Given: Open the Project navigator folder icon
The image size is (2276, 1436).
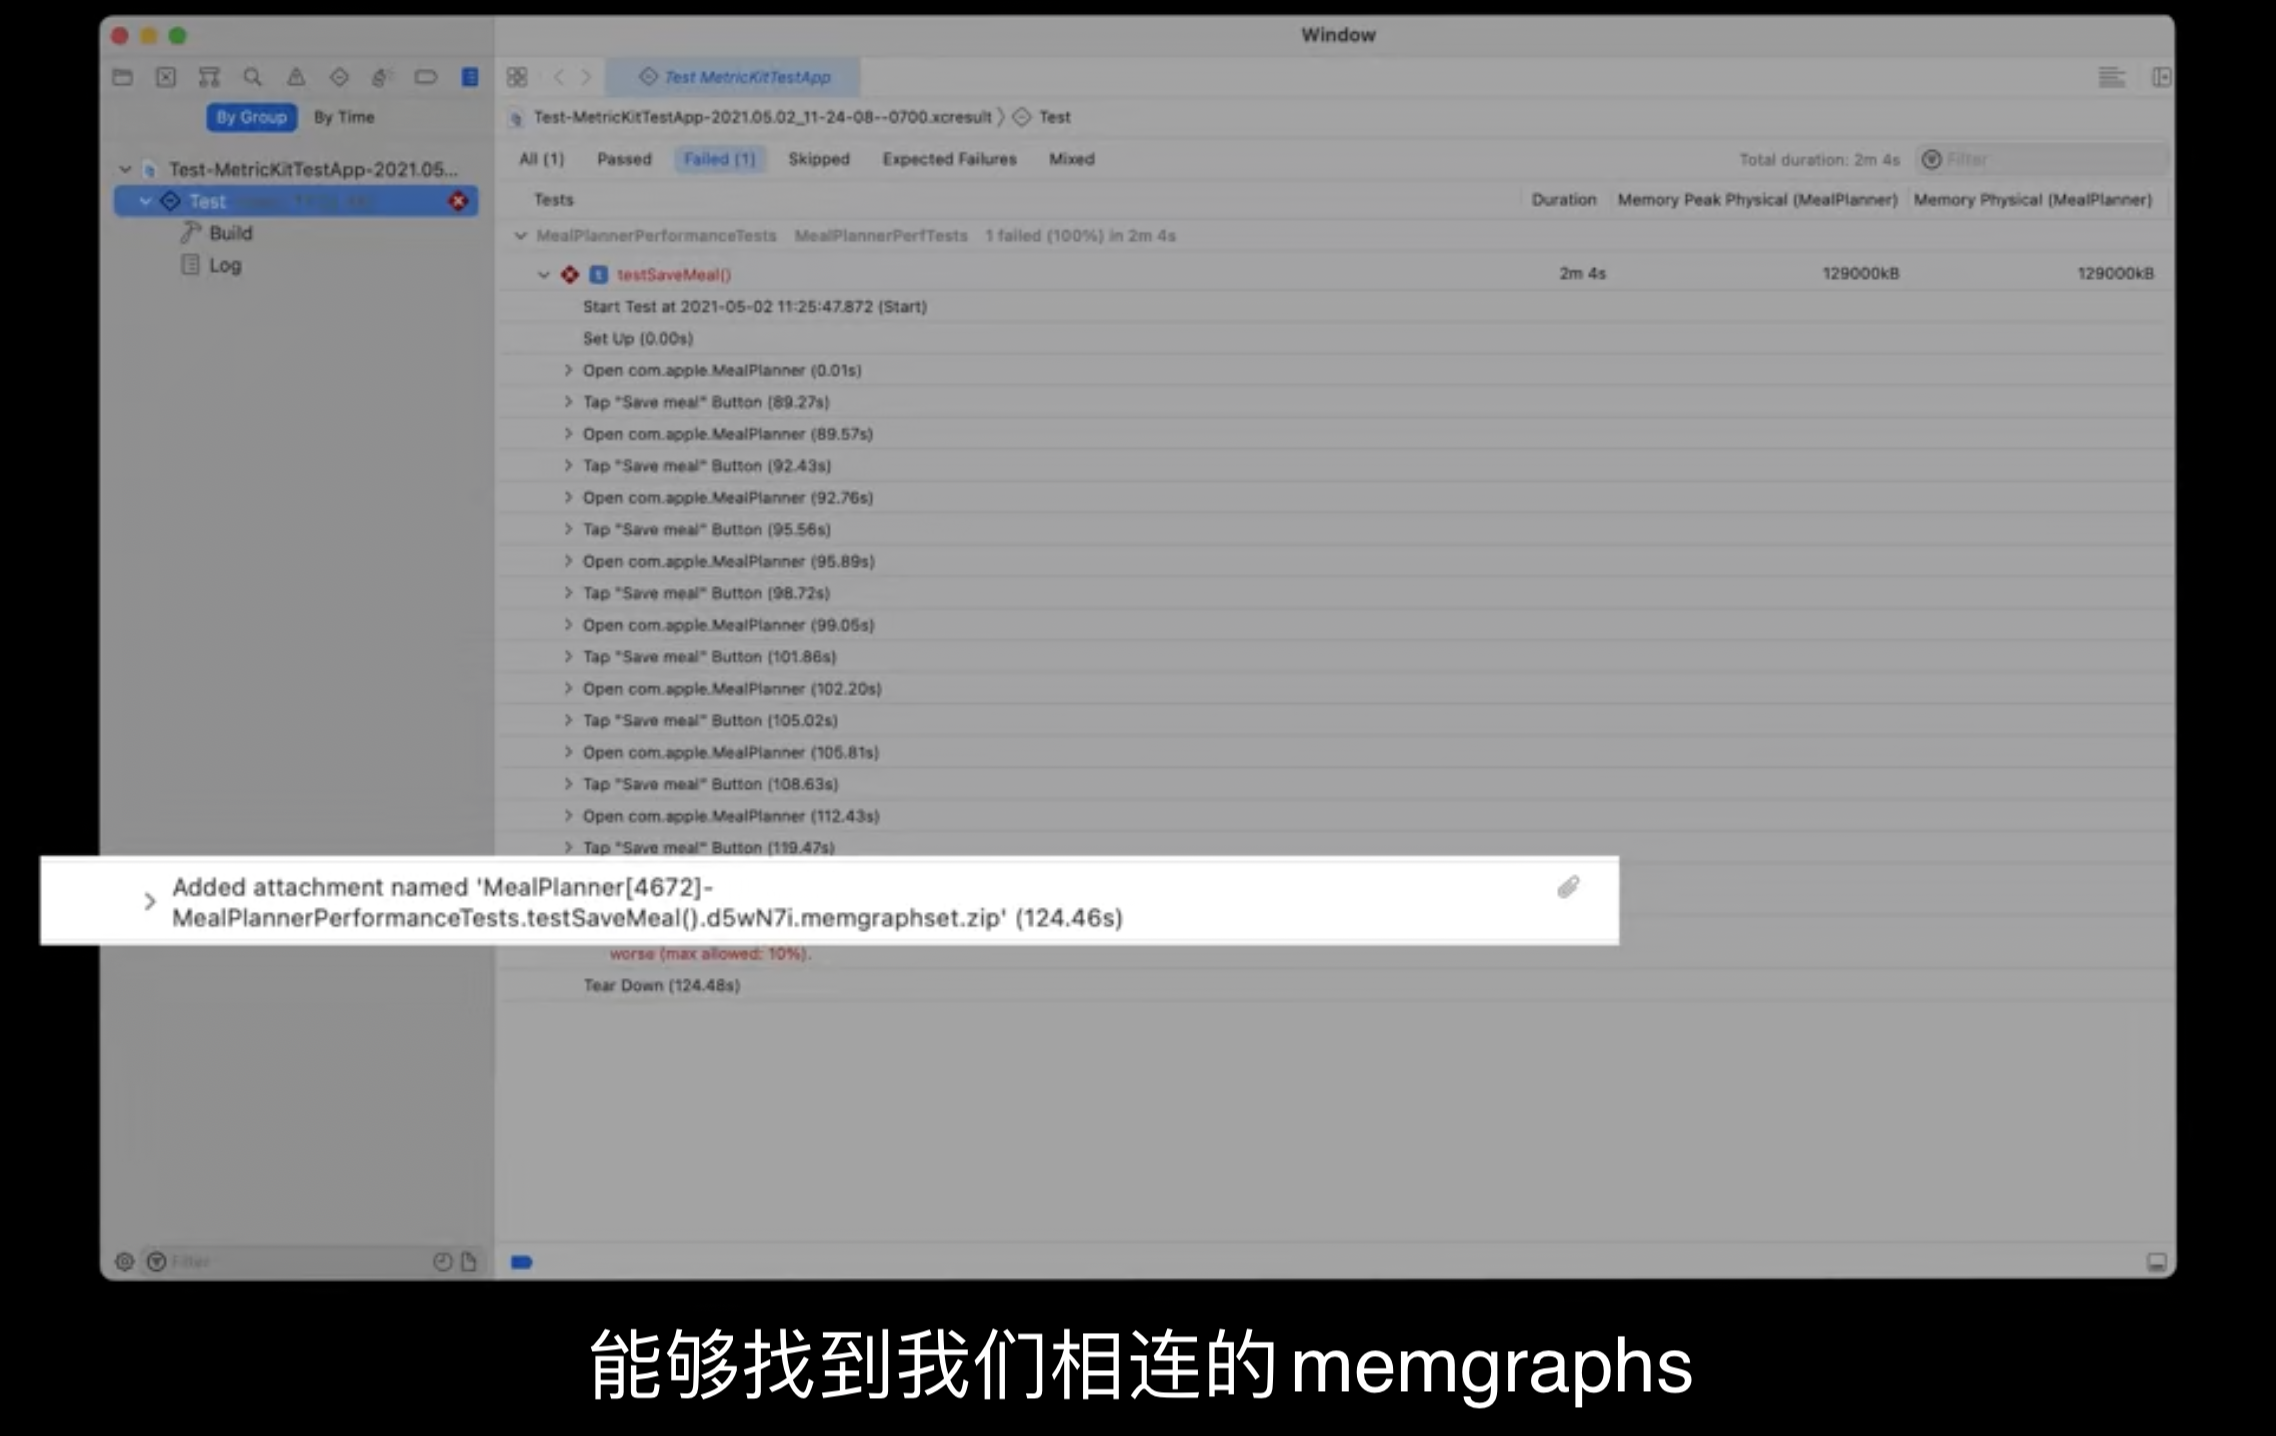Looking at the screenshot, I should point(123,77).
